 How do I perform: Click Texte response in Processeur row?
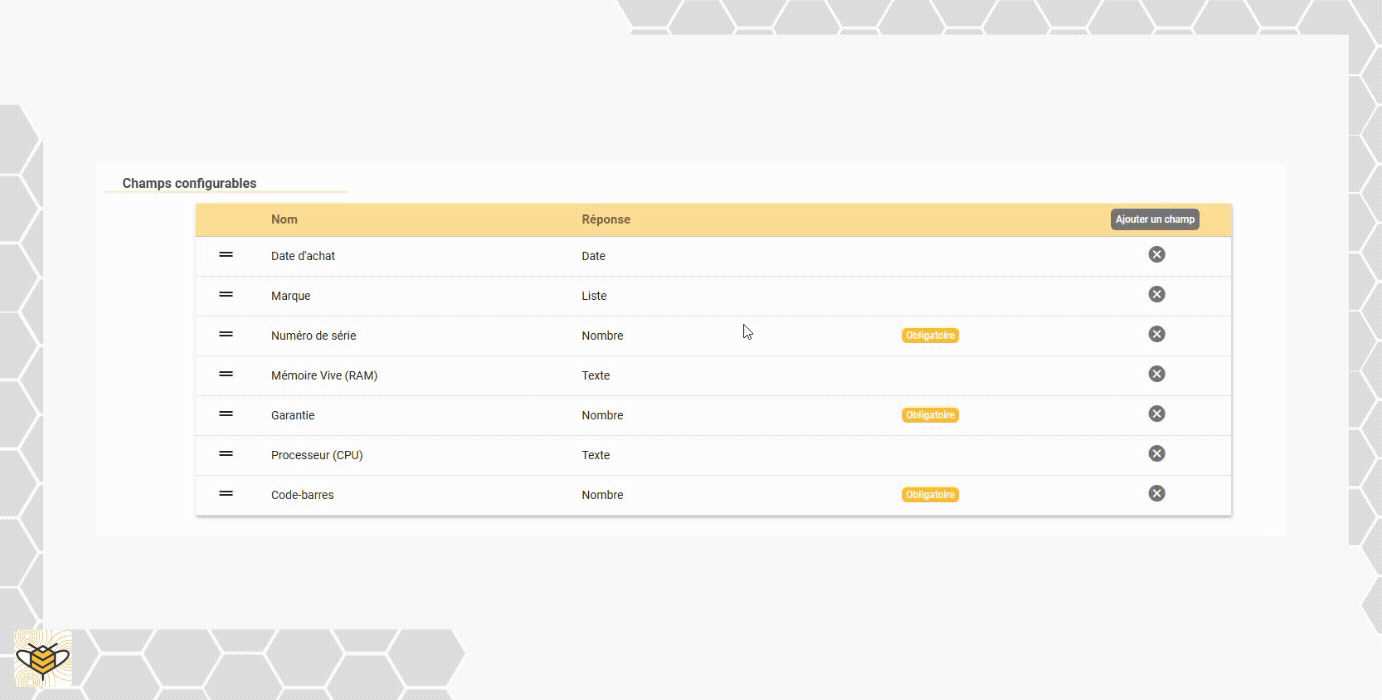596,455
